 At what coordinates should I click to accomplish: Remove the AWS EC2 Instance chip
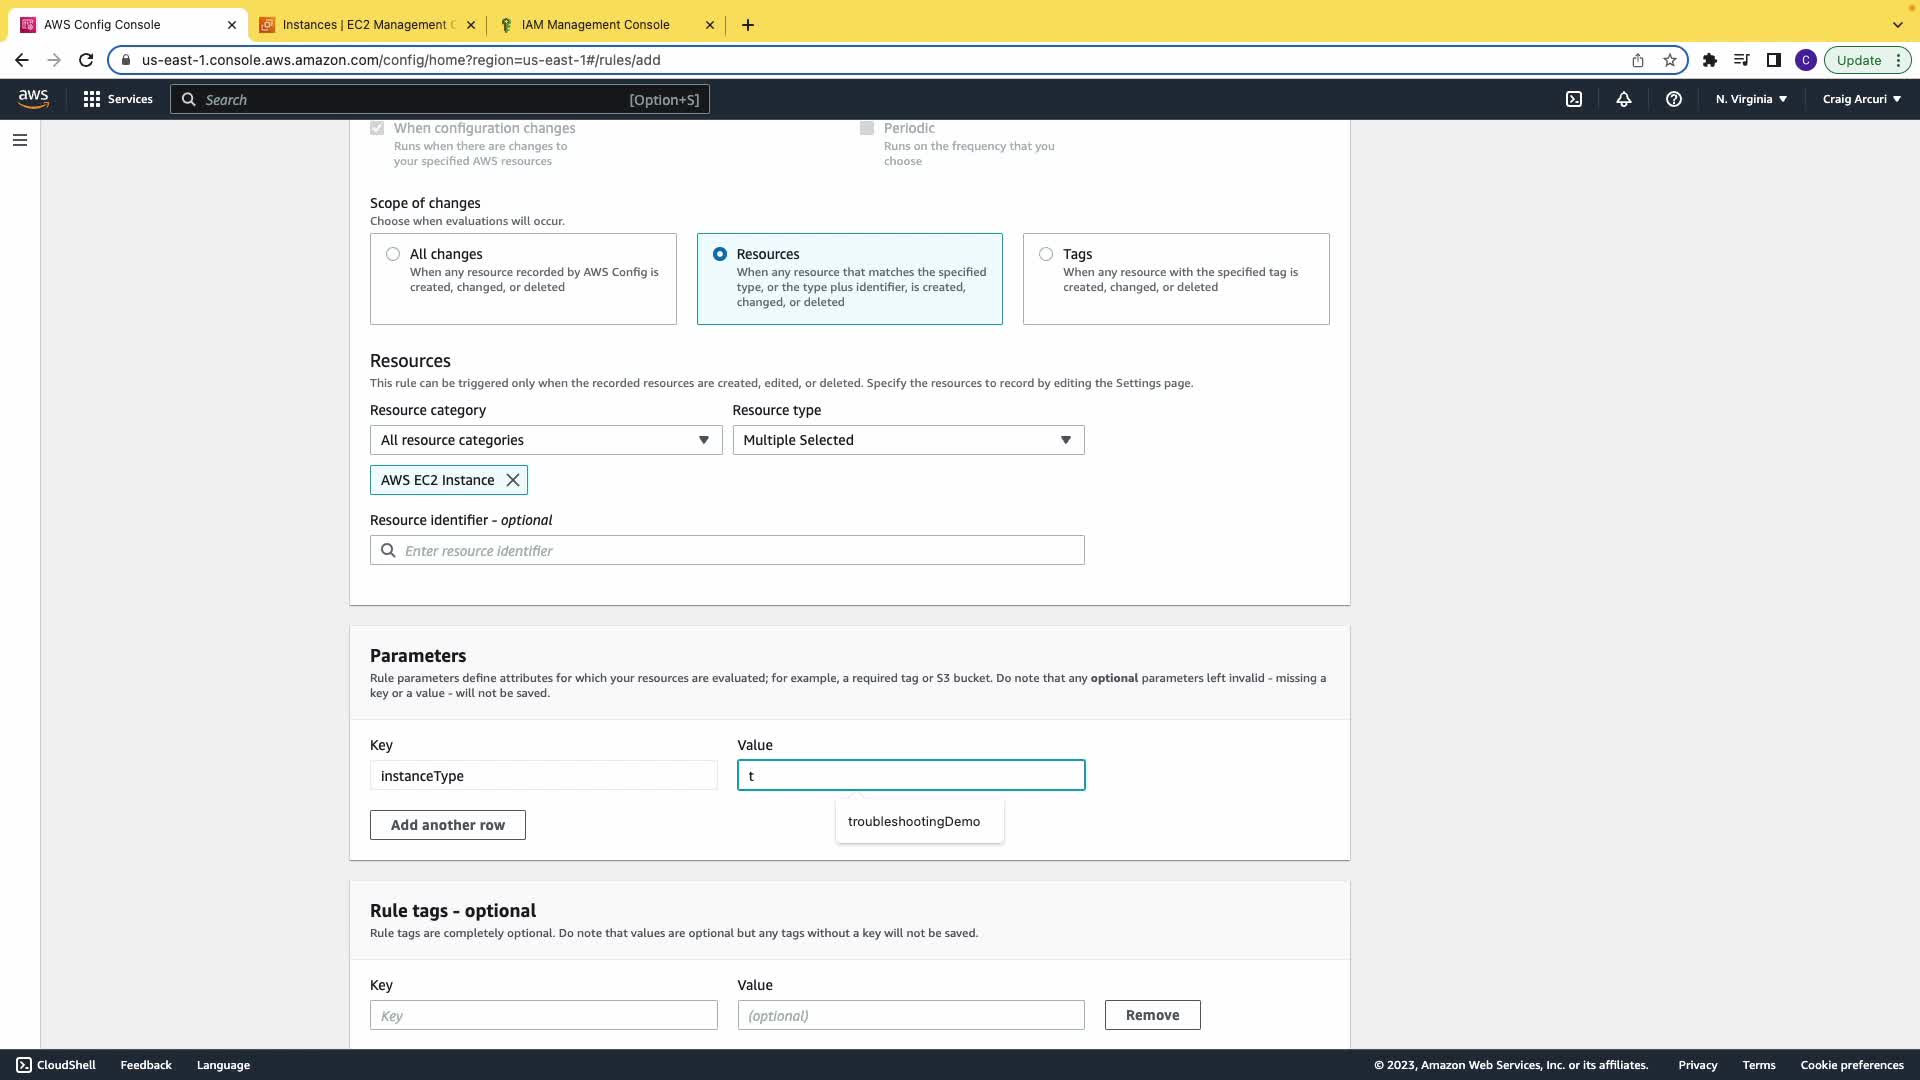pyautogui.click(x=513, y=480)
